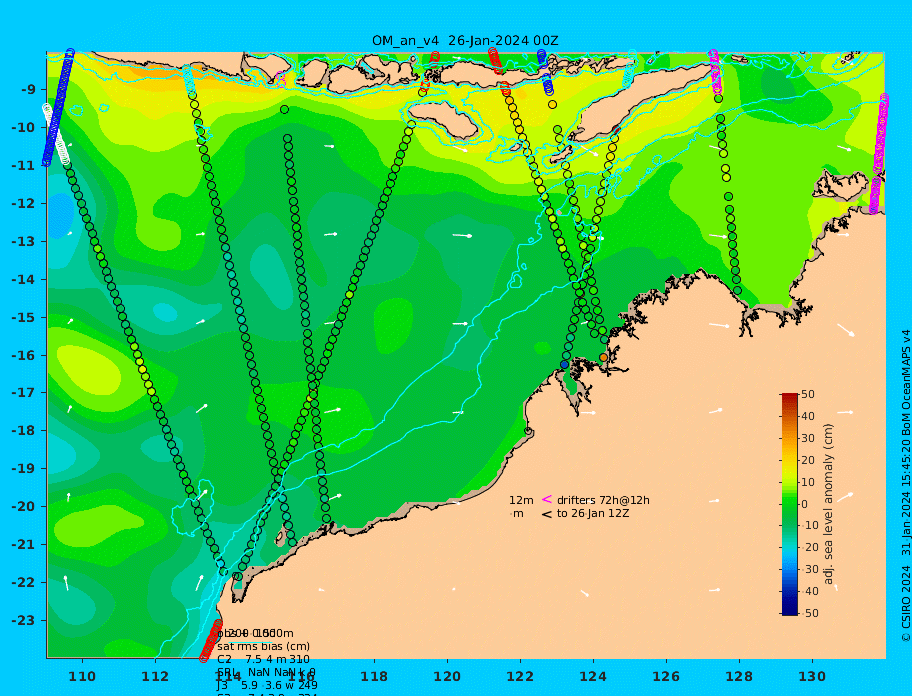Click the 'J3 5.9 3.6 w 249' stats row
The image size is (912, 696).
coord(268,686)
